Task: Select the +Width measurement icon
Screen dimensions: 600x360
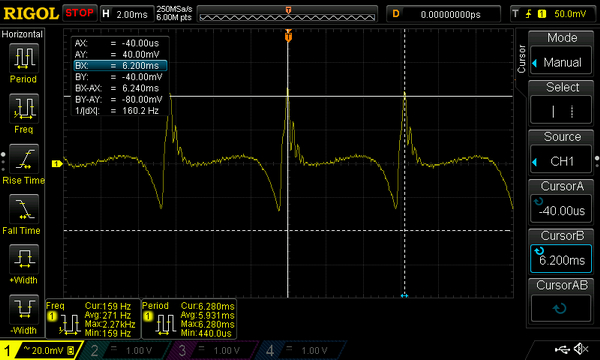Action: tap(24, 259)
